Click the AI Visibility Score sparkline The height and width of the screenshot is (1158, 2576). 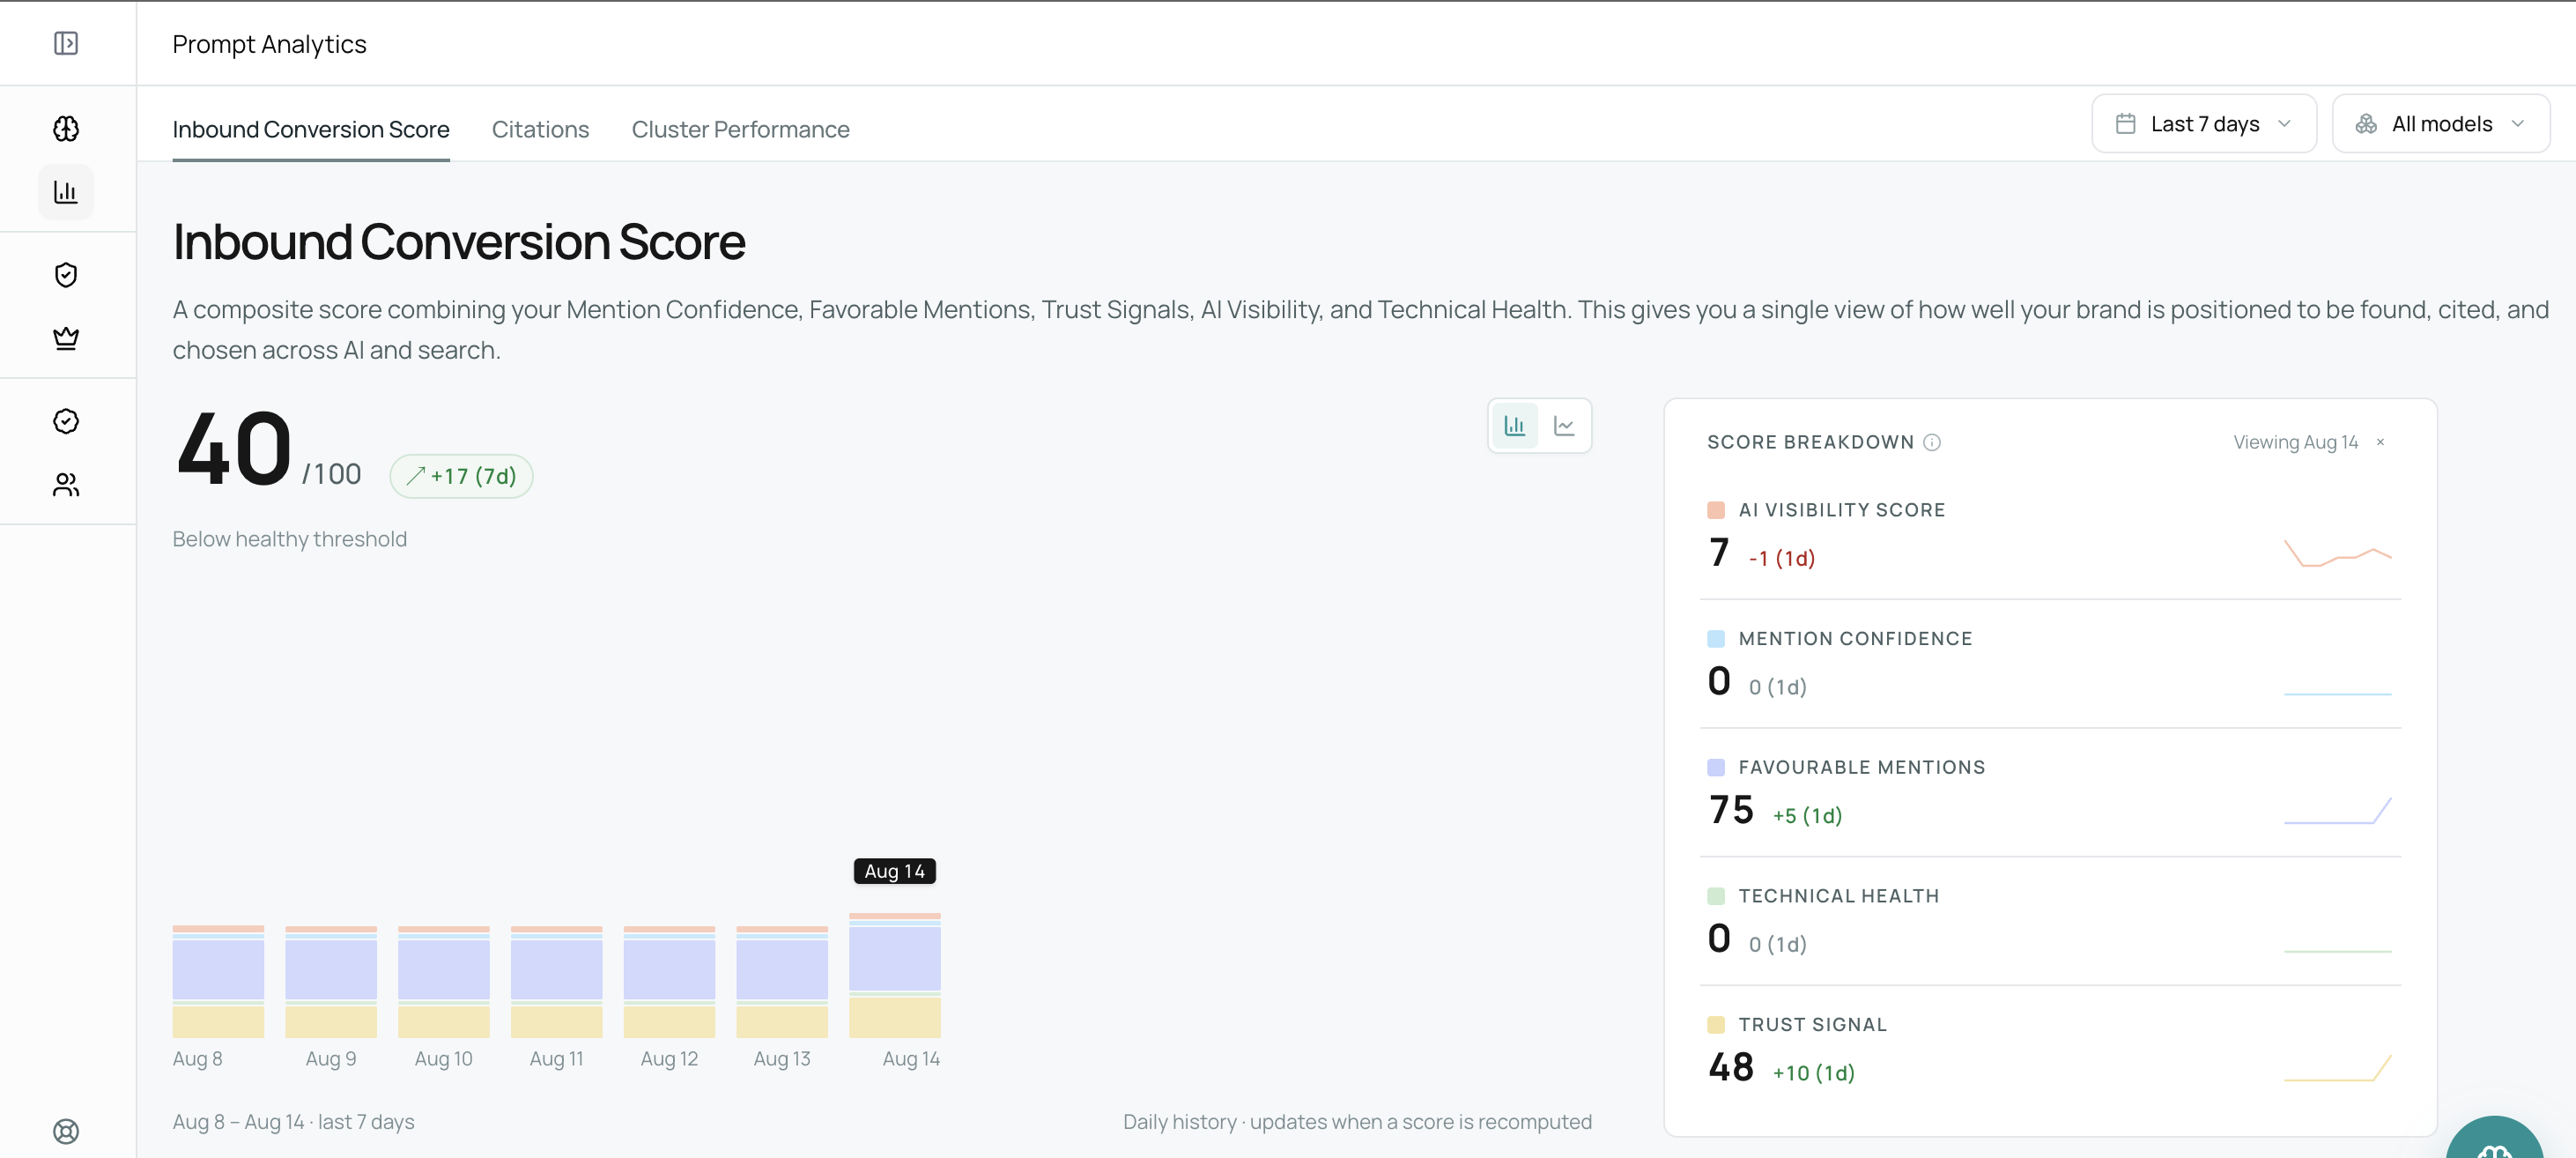[x=2338, y=553]
